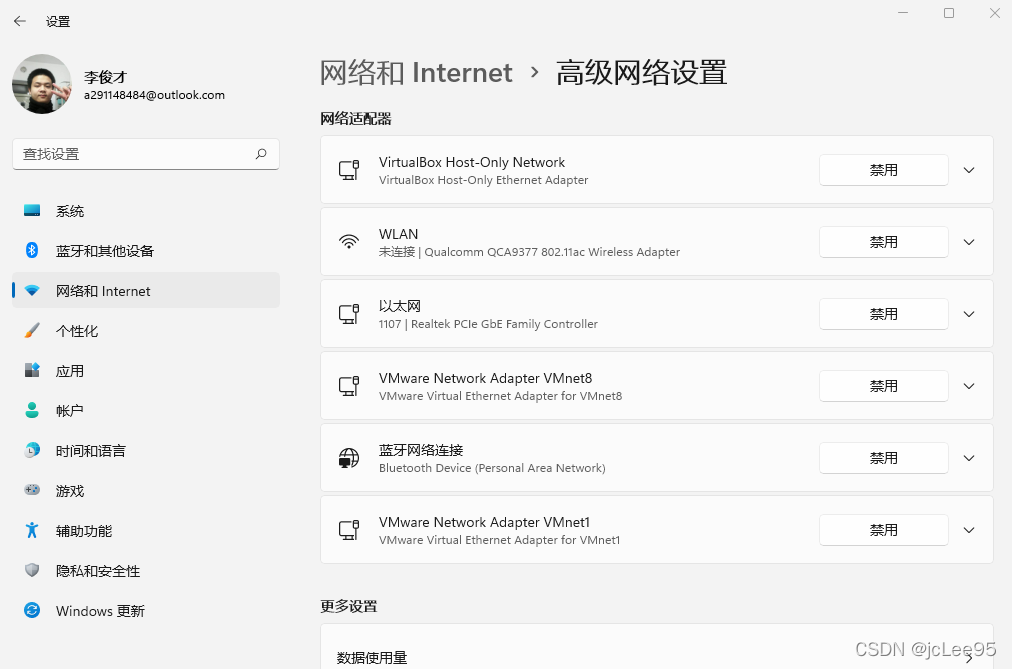
Task: Close the settings window
Action: tap(995, 13)
